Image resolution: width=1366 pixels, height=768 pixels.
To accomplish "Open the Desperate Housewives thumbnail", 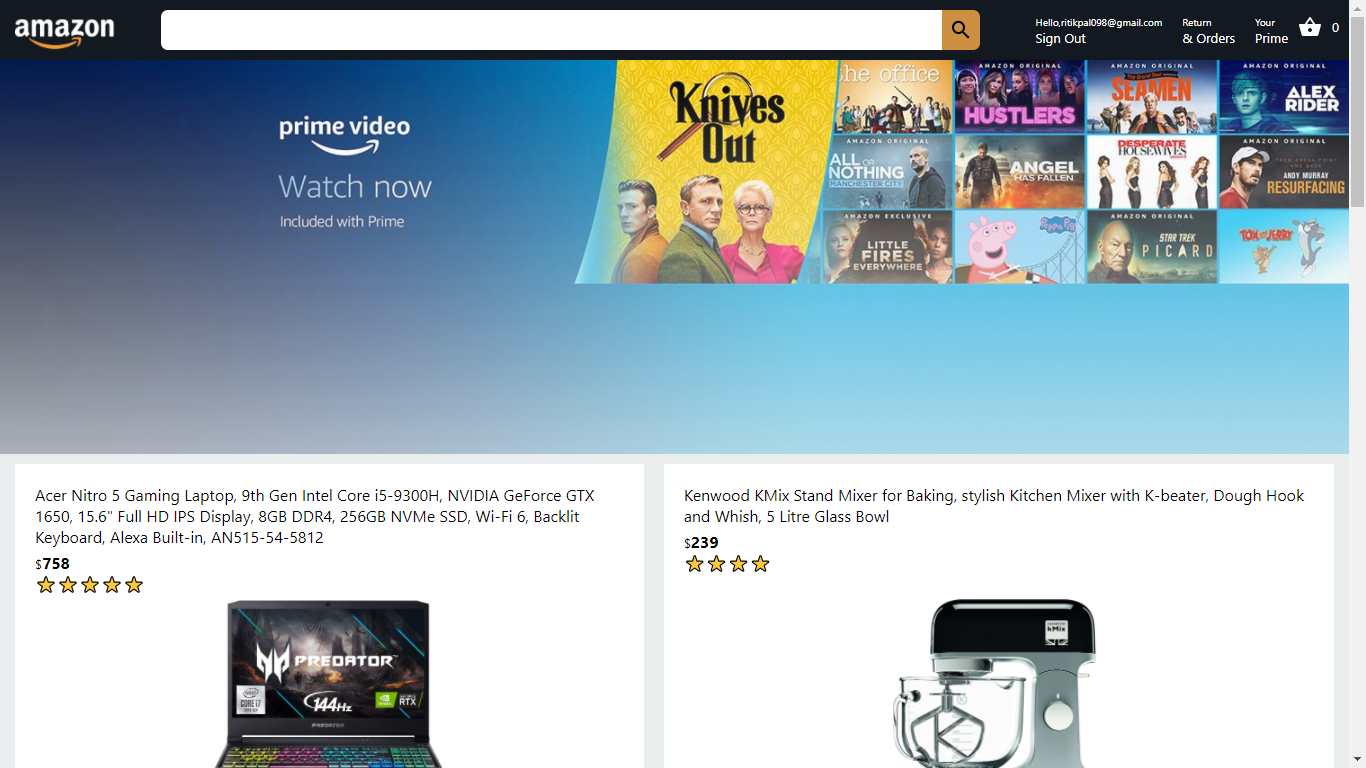I will [x=1151, y=172].
